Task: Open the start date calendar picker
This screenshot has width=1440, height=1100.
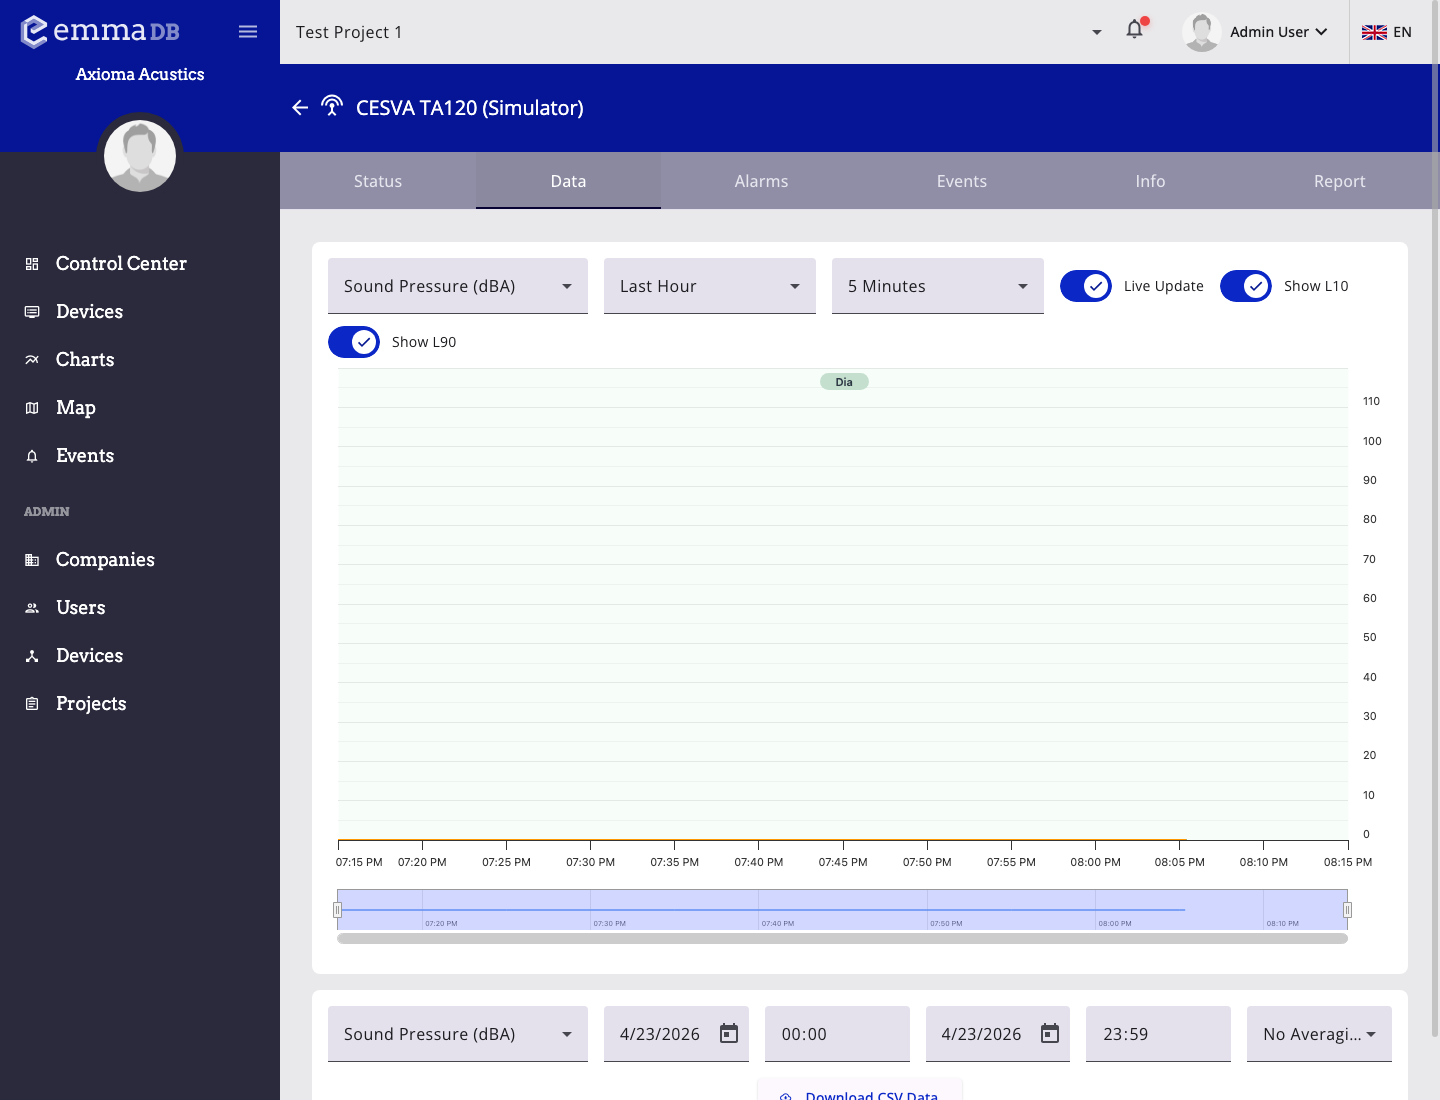Action: coord(729,1034)
